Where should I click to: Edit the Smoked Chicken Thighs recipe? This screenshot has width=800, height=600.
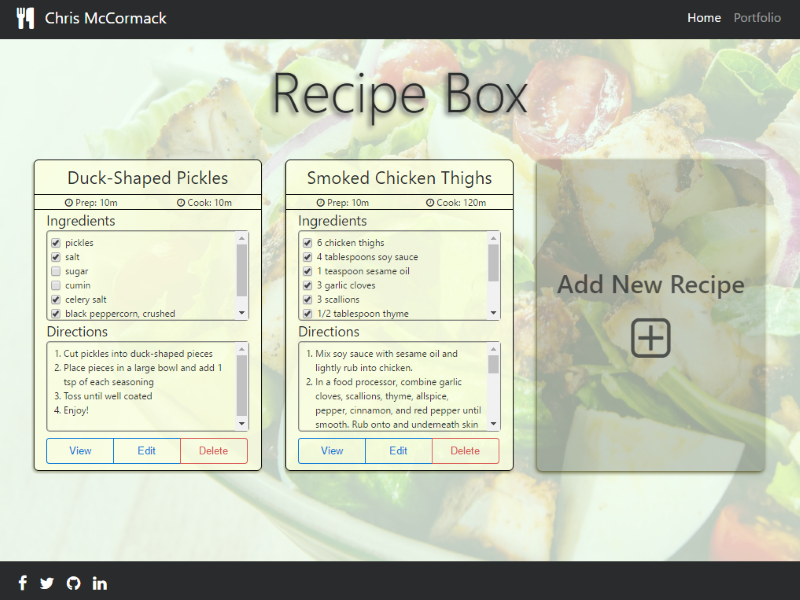(x=398, y=451)
